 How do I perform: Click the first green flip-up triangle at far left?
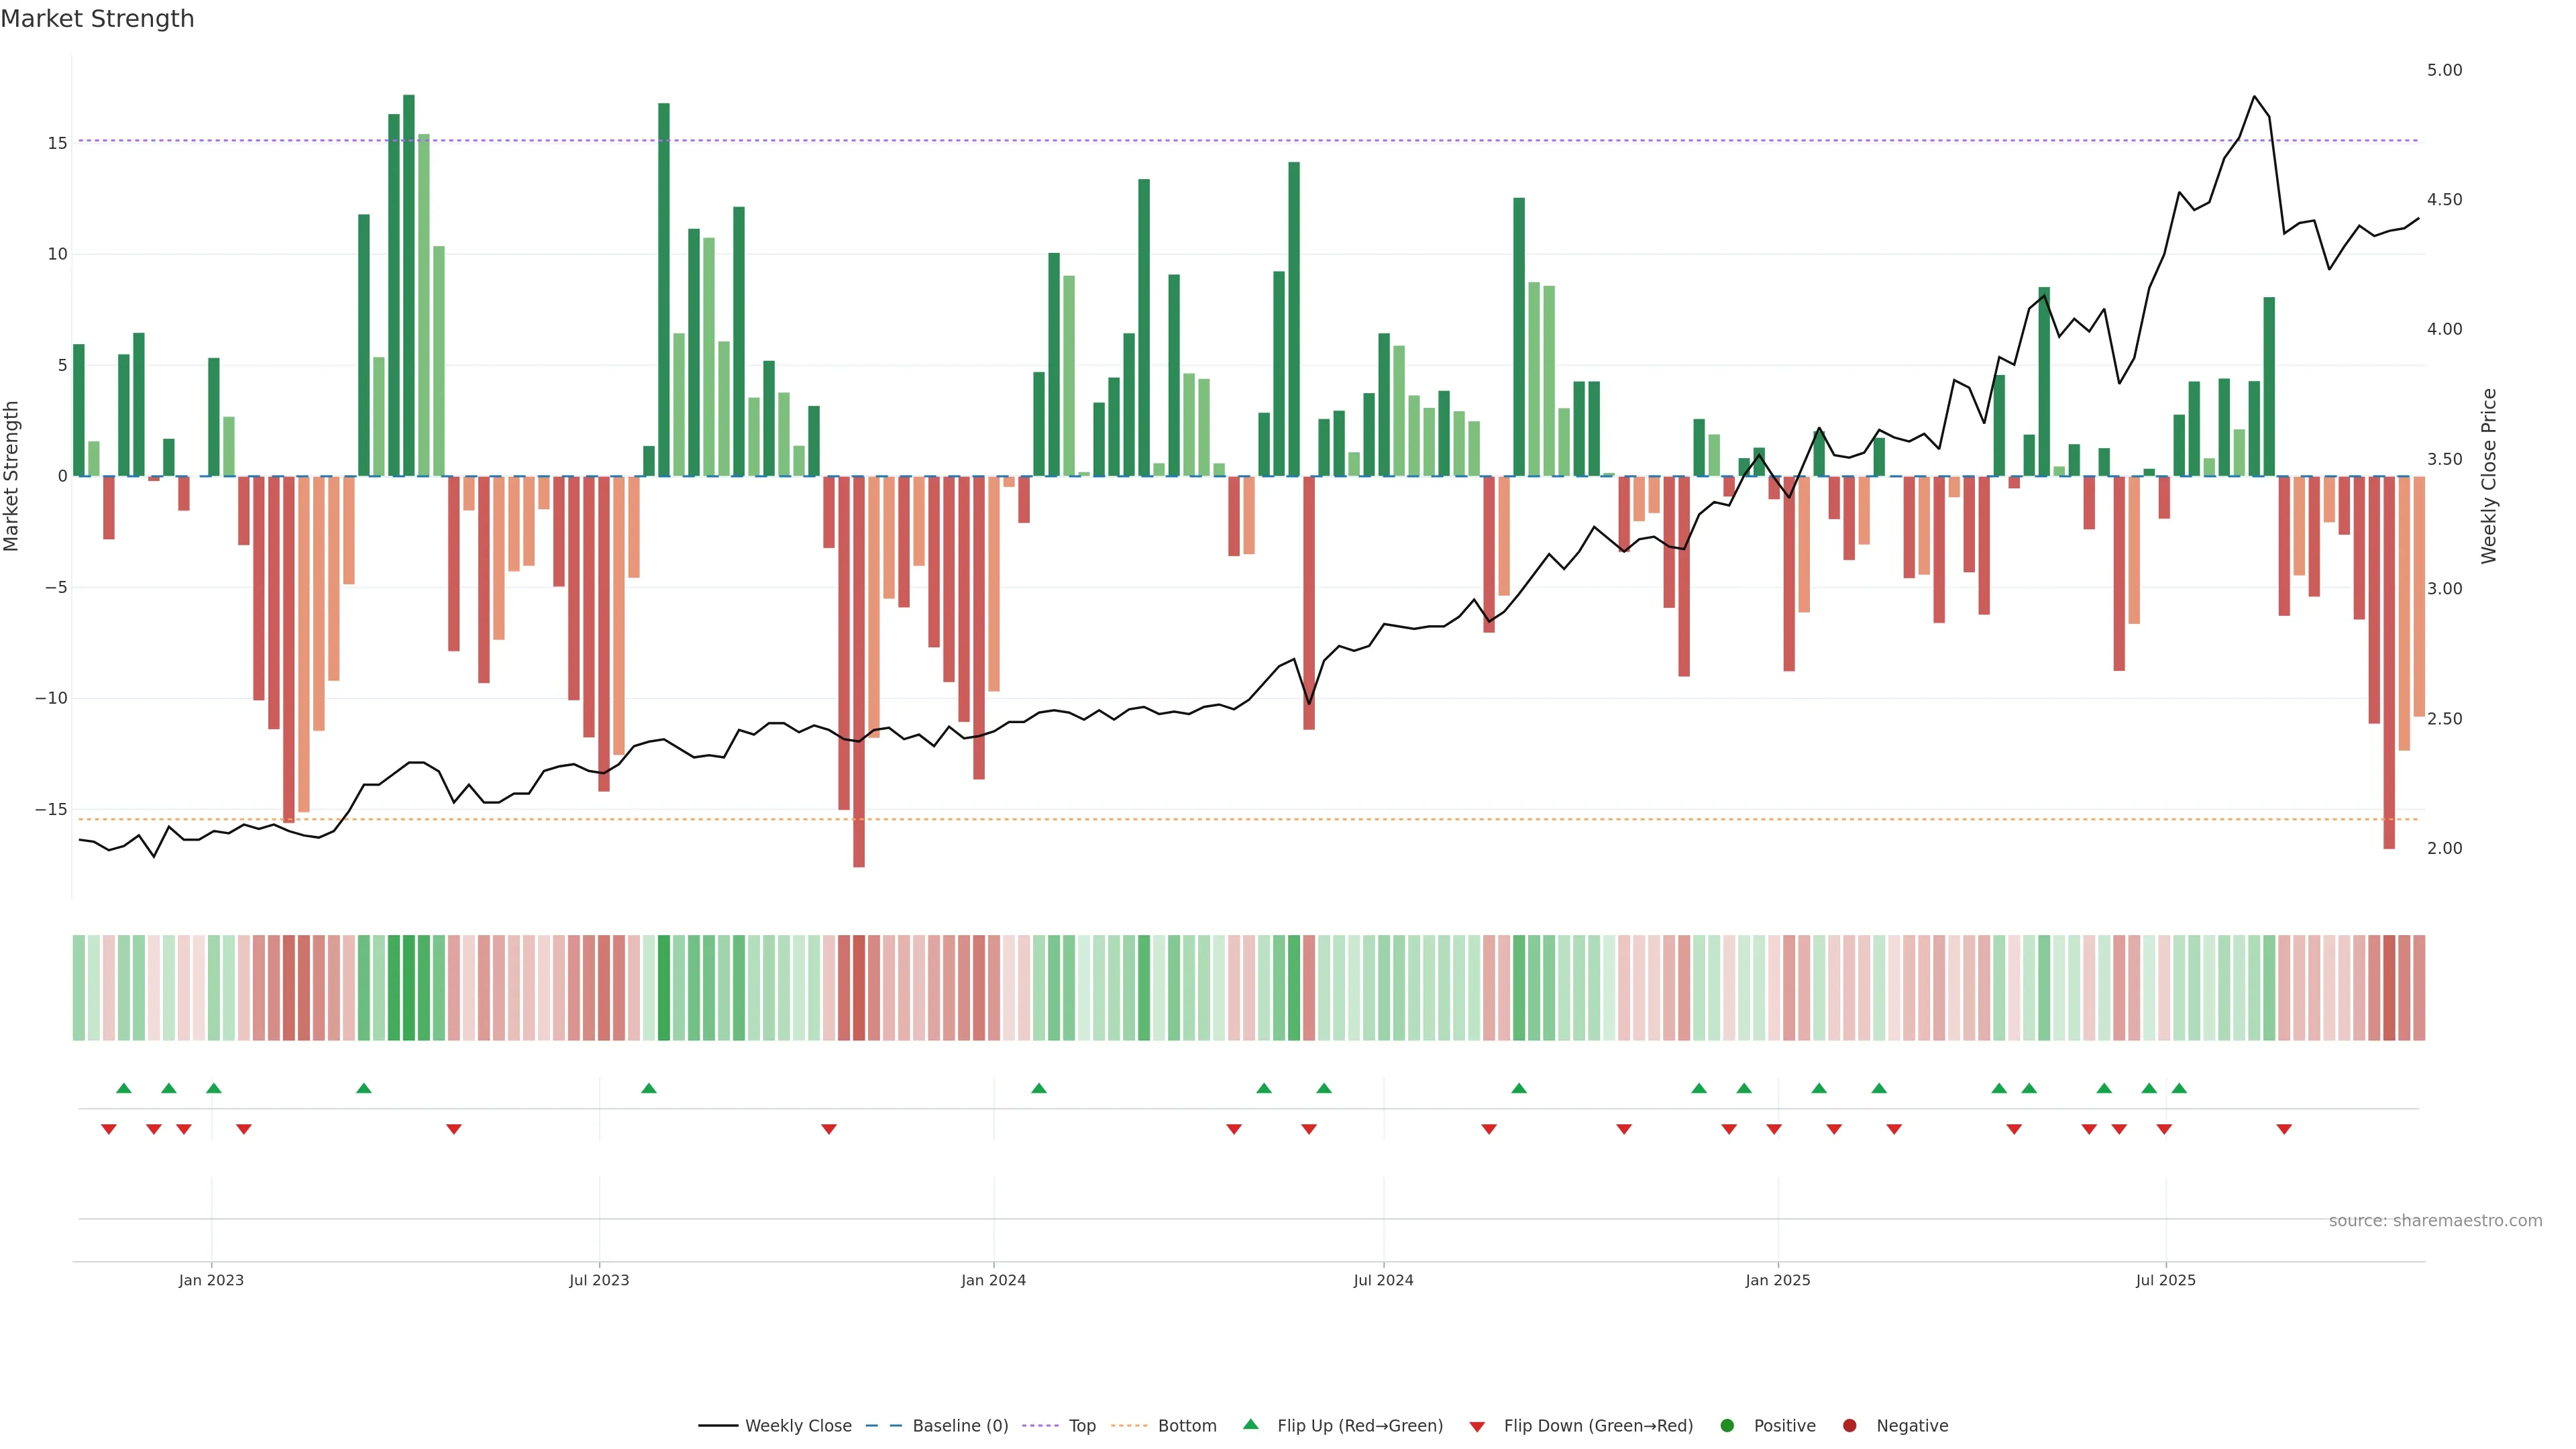click(x=124, y=1088)
